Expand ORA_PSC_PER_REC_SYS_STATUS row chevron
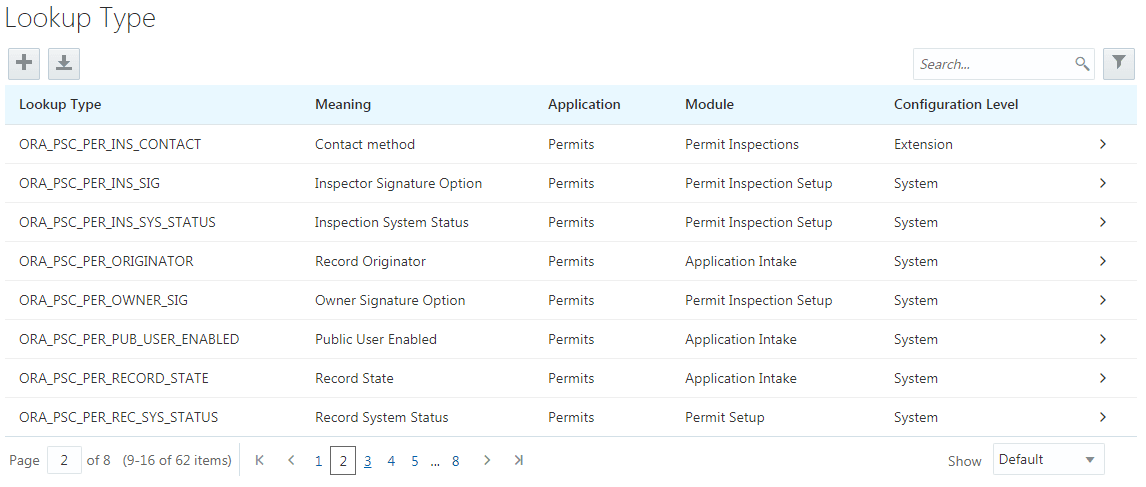This screenshot has height=487, width=1146. click(x=1102, y=417)
